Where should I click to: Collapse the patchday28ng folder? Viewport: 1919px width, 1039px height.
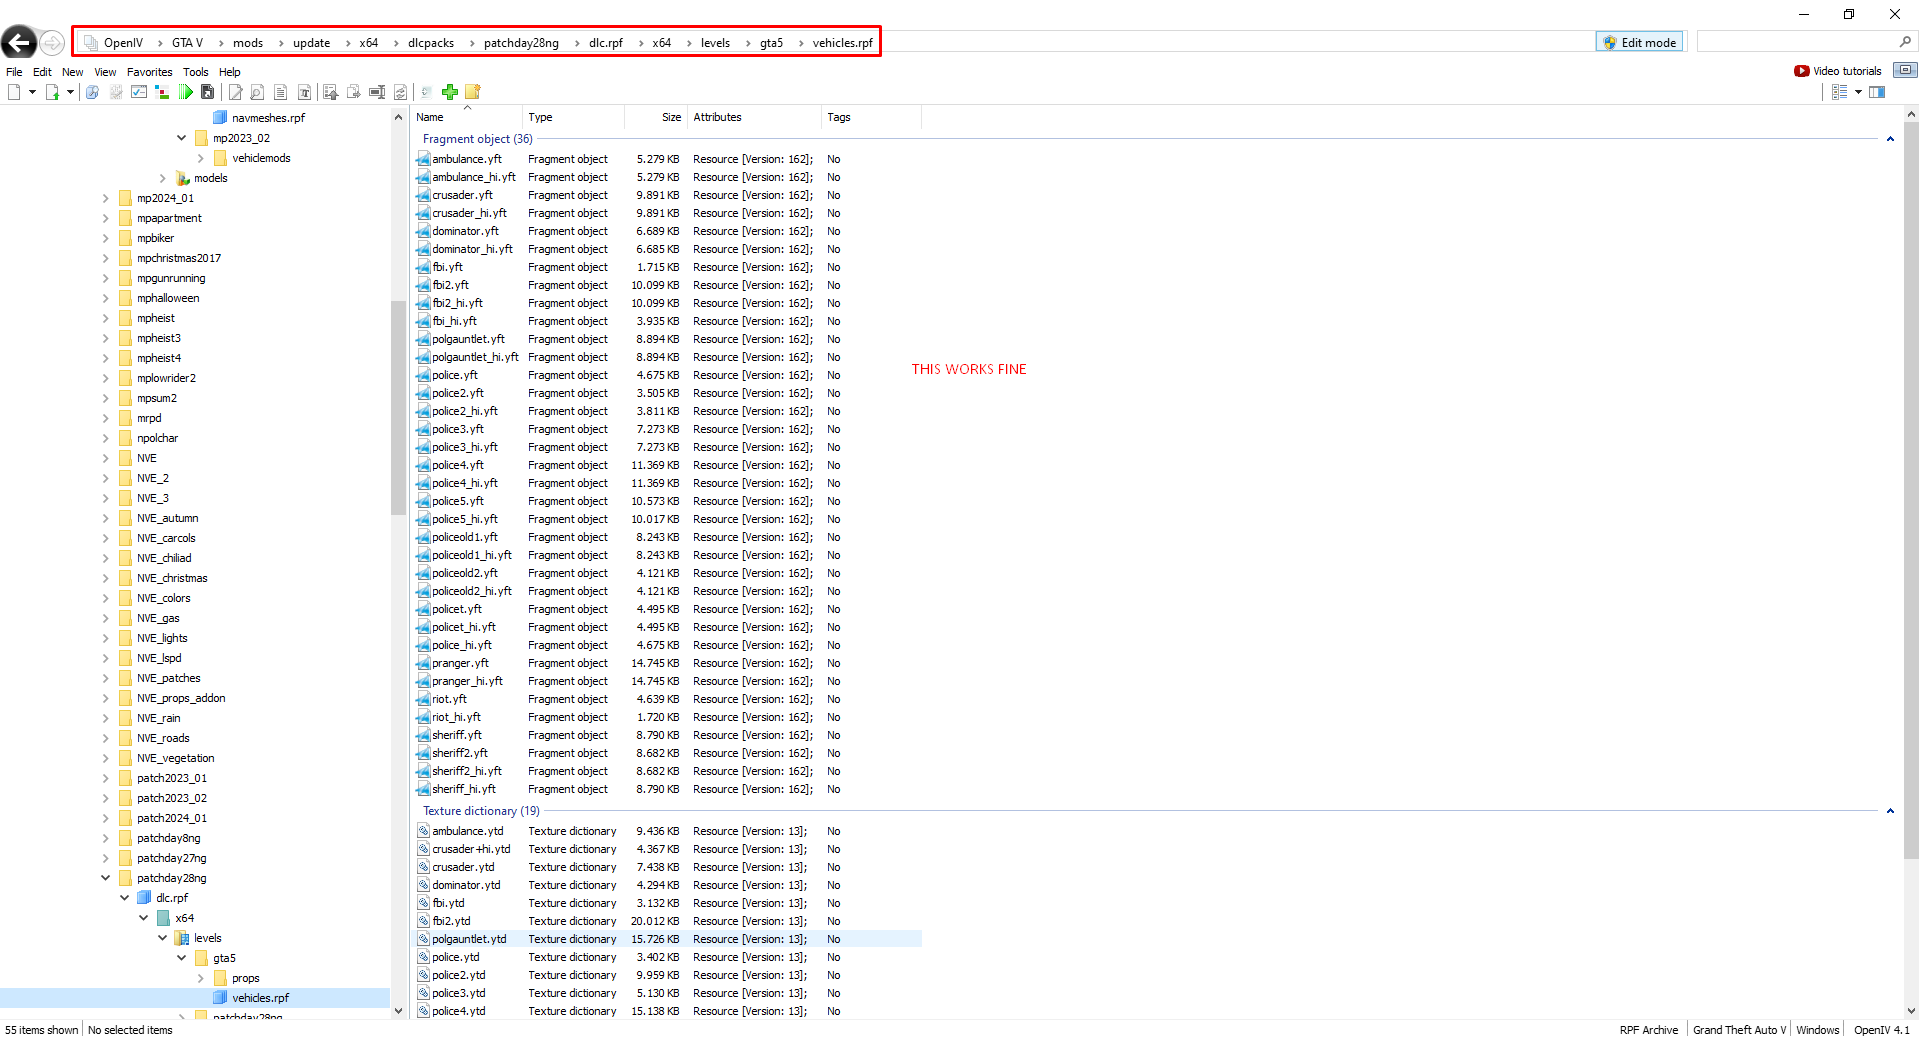coord(106,878)
